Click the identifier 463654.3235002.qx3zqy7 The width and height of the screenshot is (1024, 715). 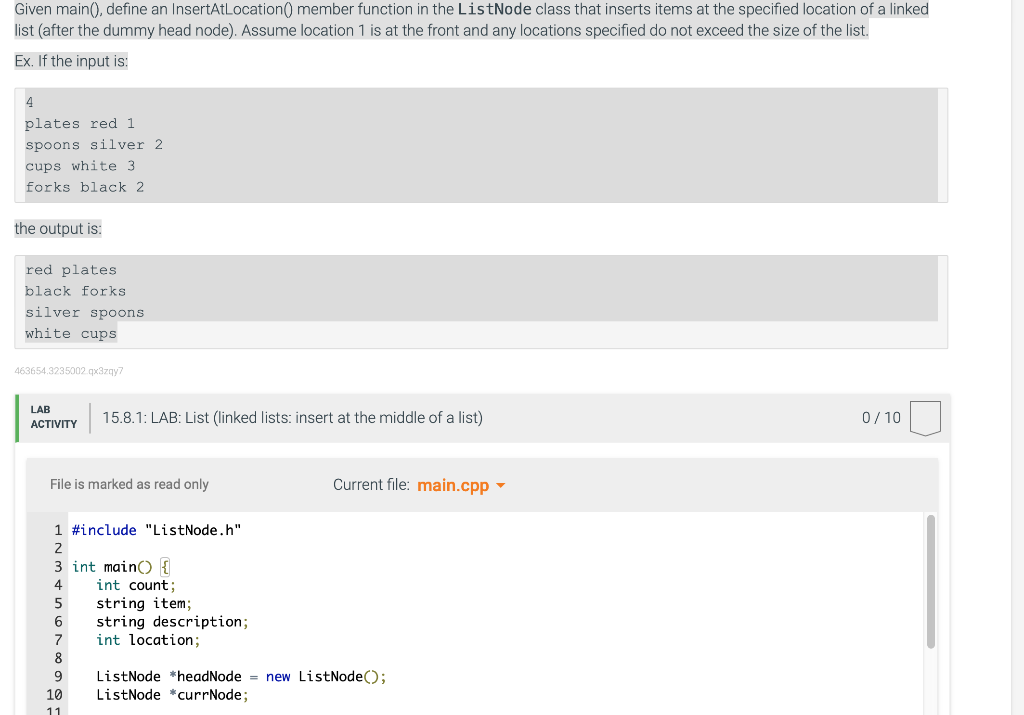[x=68, y=370]
